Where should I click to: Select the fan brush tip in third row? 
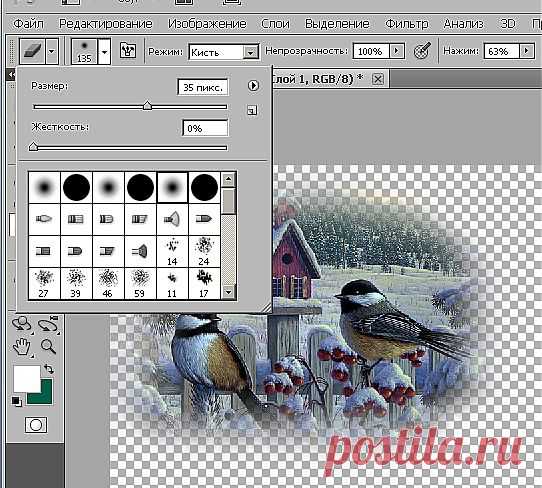(140, 251)
